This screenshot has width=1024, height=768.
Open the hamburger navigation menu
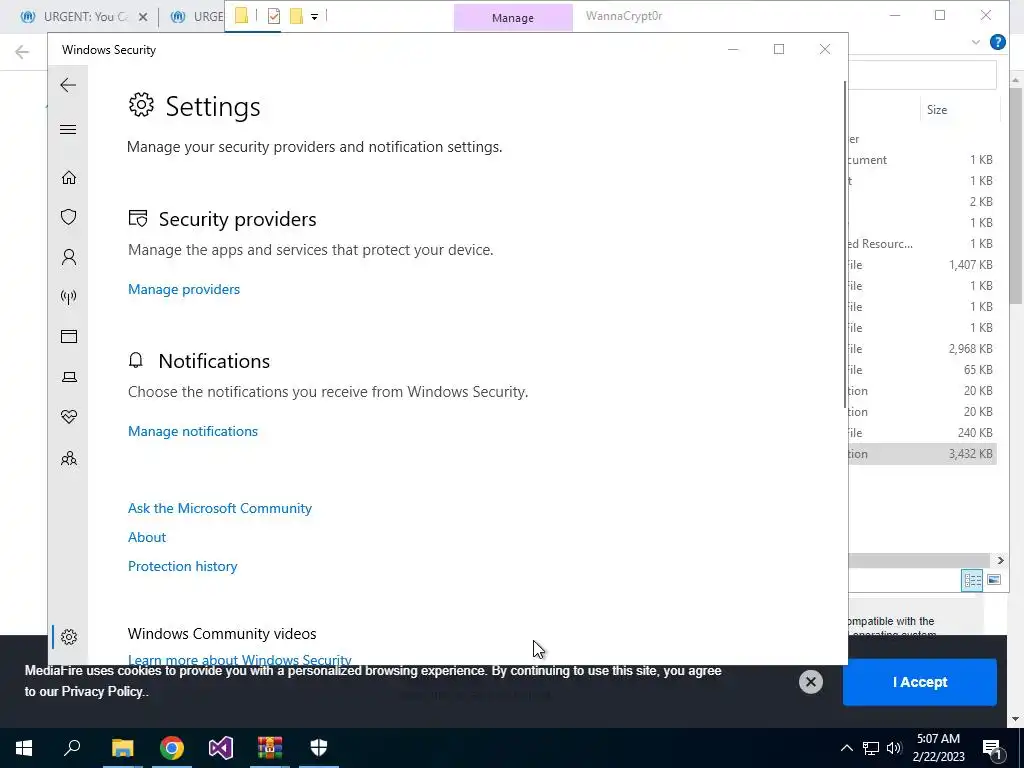(x=68, y=129)
